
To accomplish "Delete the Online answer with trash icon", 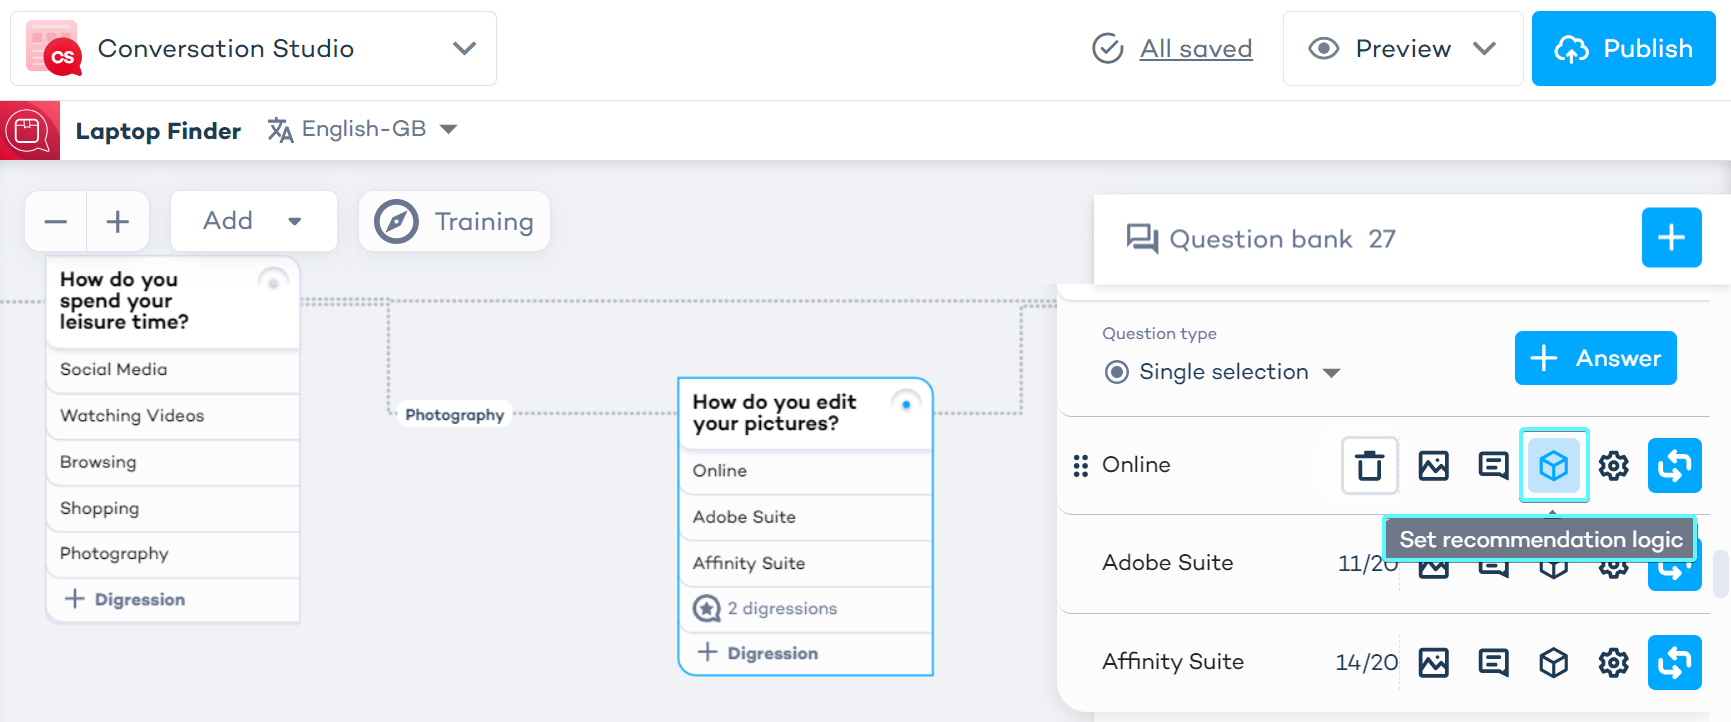I will pos(1369,466).
